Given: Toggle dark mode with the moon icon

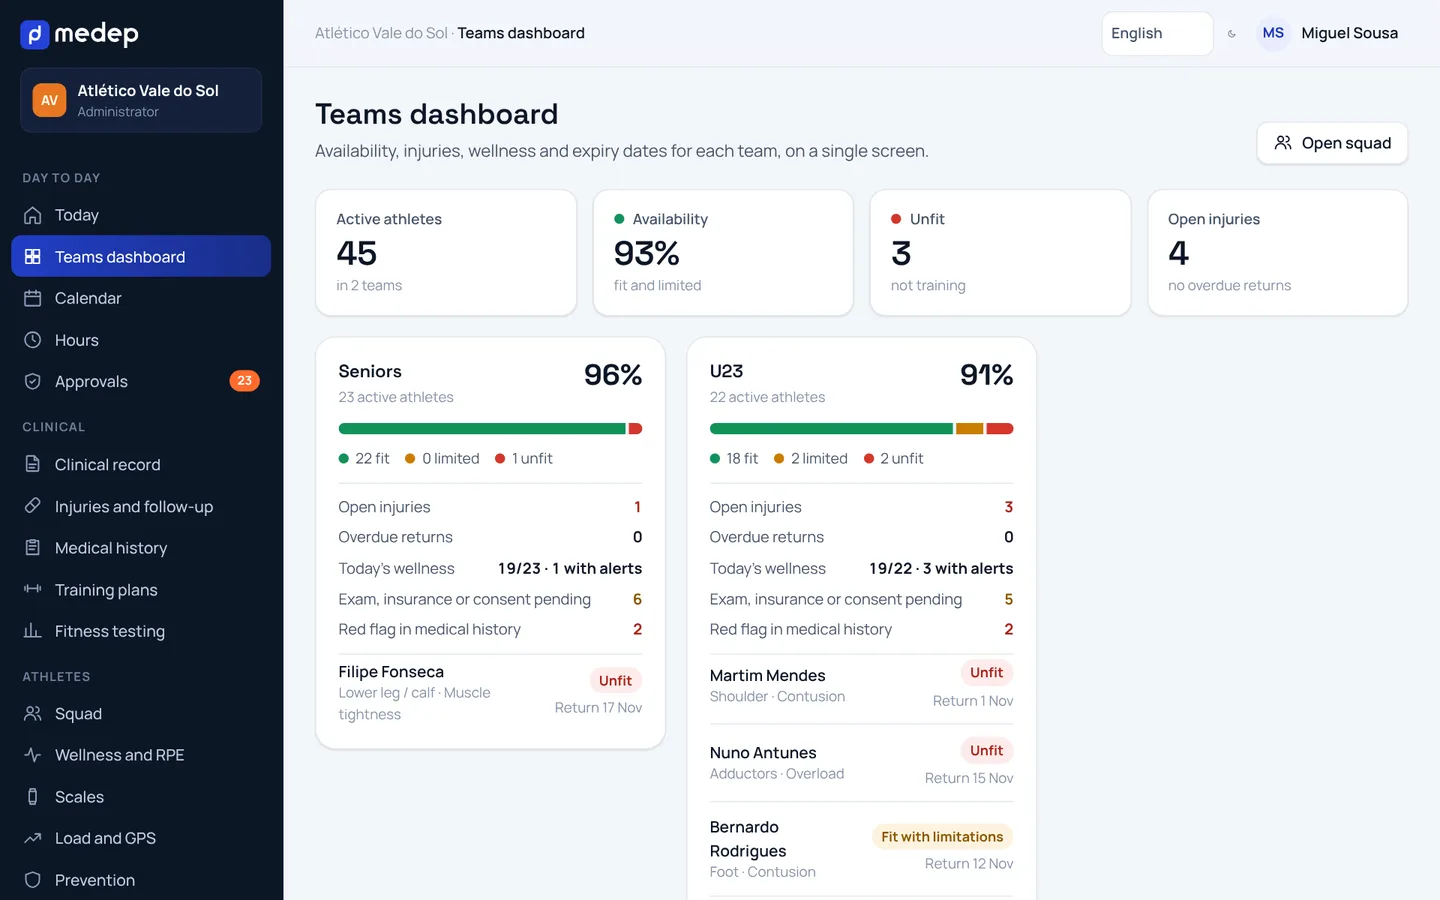Looking at the screenshot, I should pos(1232,34).
